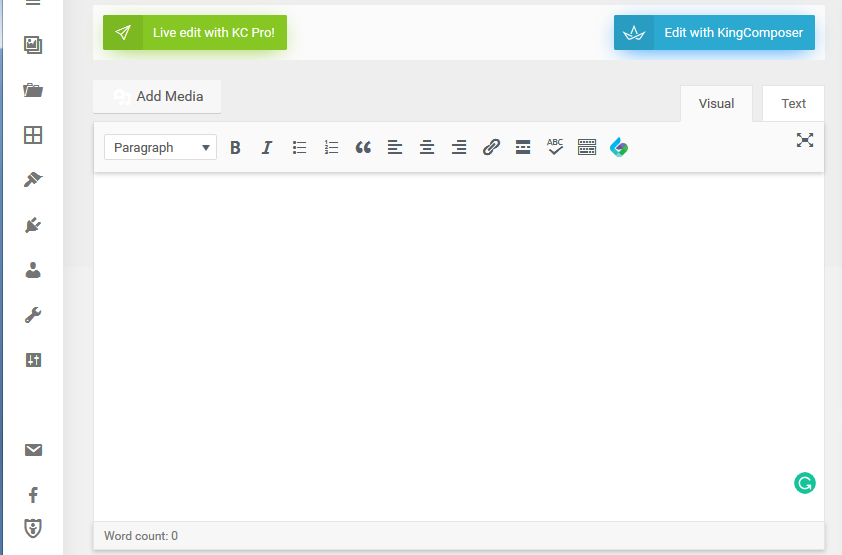This screenshot has width=842, height=555.
Task: Toggle italic formatting
Action: [x=267, y=148]
